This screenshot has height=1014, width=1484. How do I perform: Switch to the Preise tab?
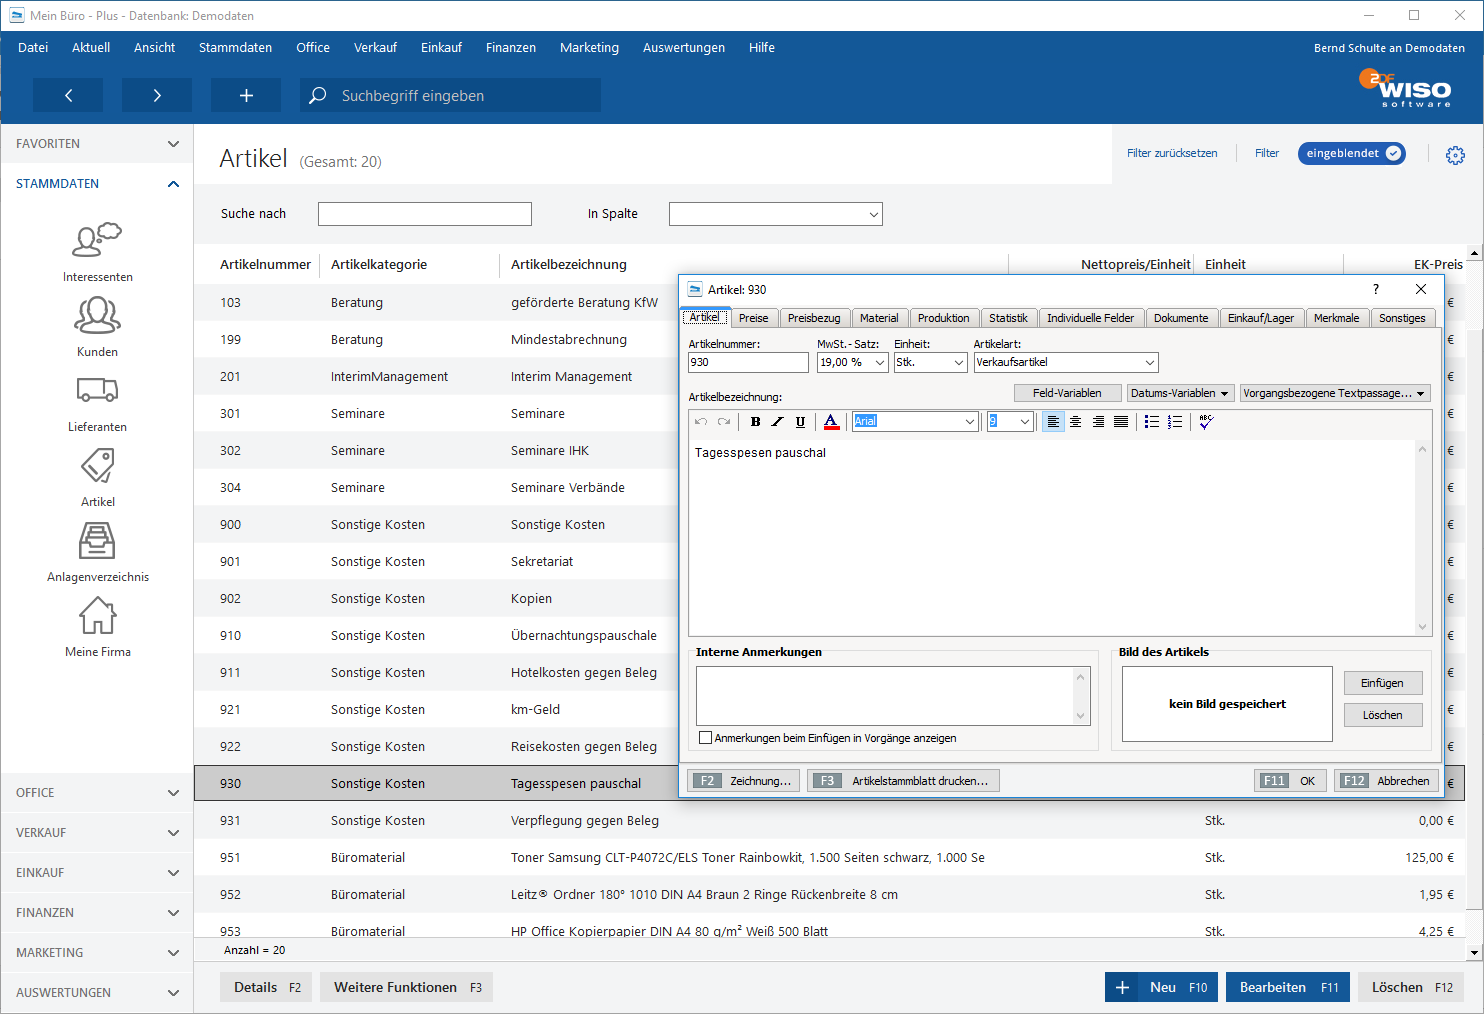[754, 318]
